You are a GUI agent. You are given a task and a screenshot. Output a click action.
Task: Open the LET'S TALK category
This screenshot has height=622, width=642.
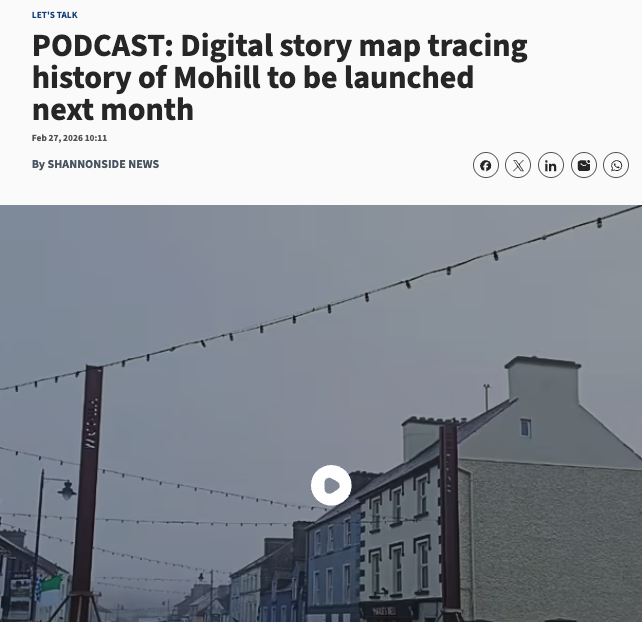click(x=54, y=15)
